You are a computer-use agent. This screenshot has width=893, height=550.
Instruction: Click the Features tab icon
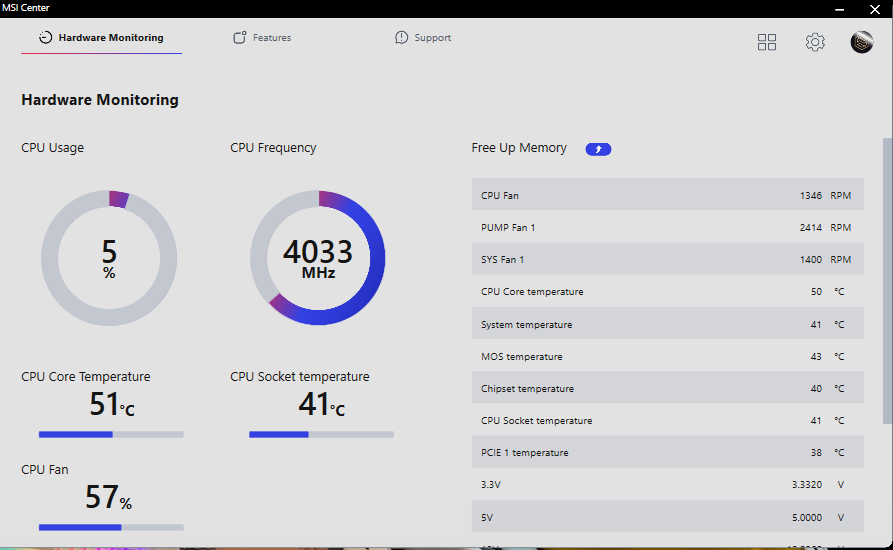(240, 38)
